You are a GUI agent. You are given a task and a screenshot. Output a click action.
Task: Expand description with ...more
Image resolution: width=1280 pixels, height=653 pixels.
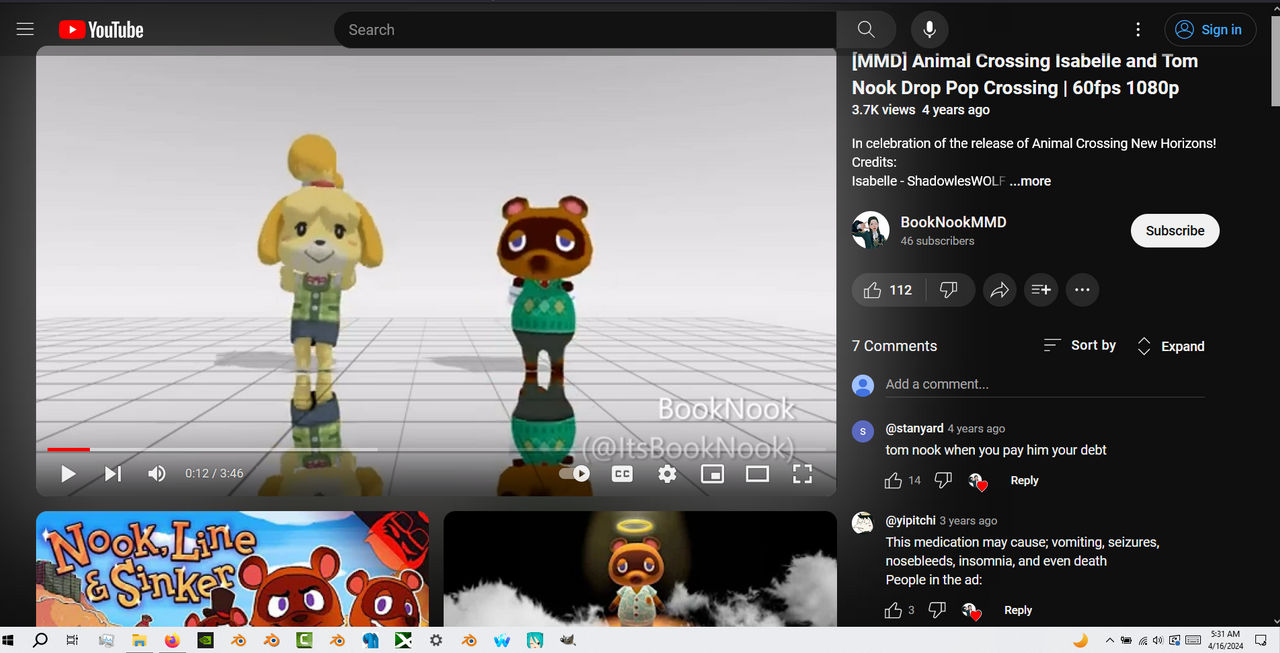(1030, 181)
